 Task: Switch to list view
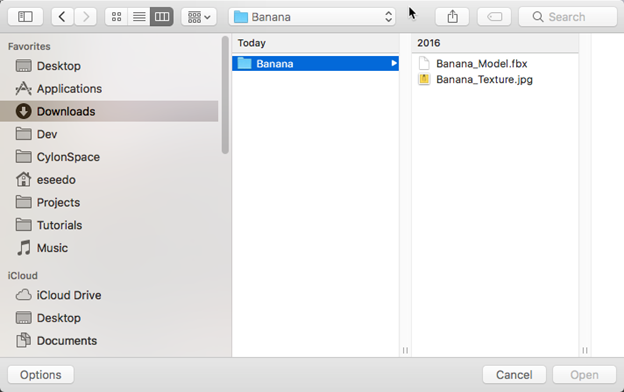[x=139, y=17]
